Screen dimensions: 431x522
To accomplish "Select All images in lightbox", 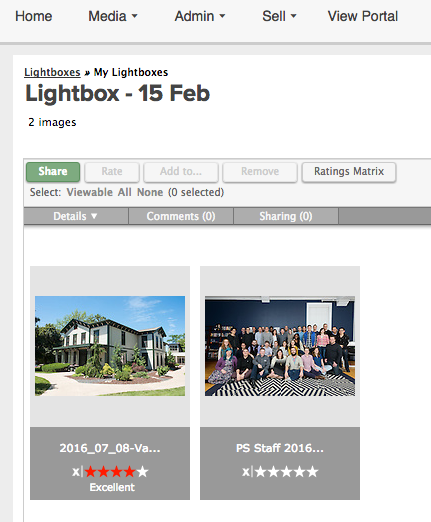I will coord(124,192).
